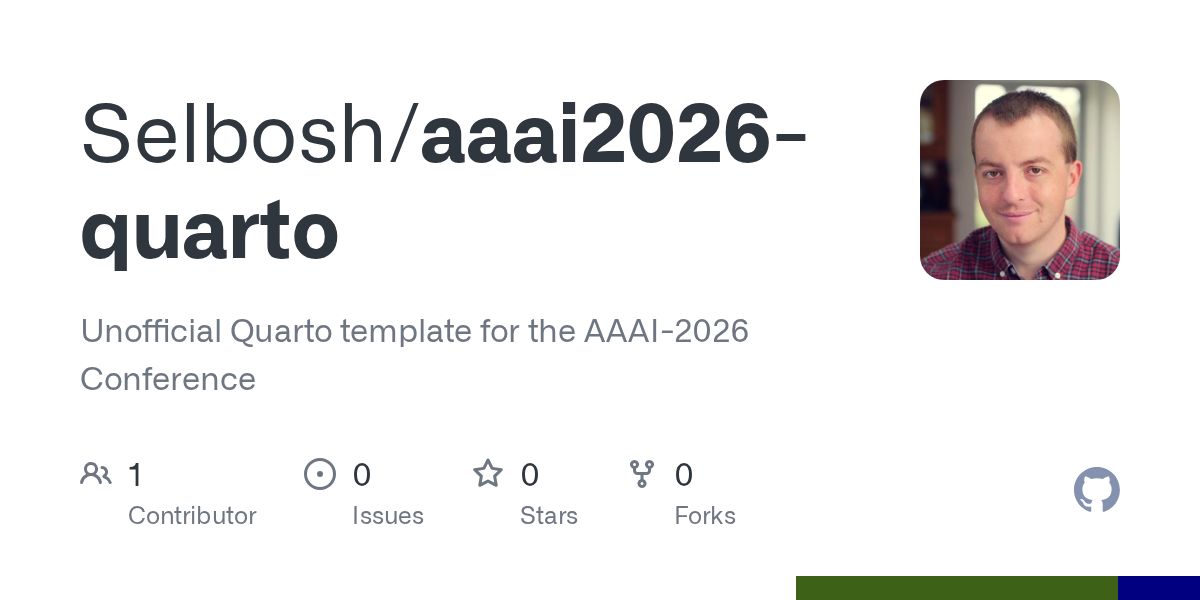
Task: Select the Stars label
Action: point(549,516)
